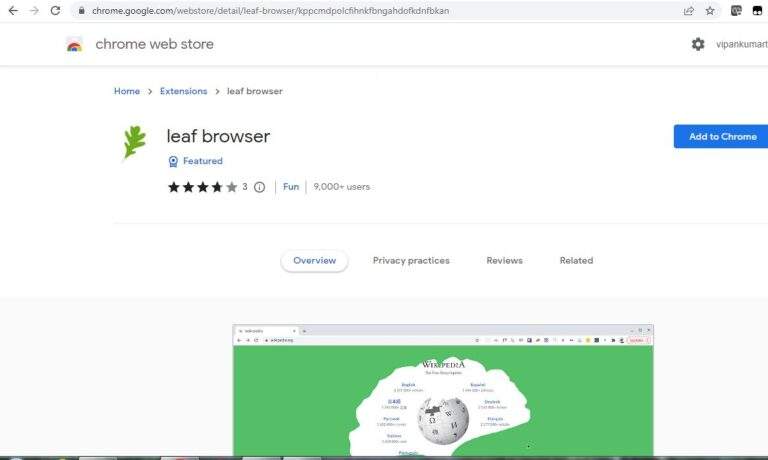Open settings via the gear icon

point(697,44)
